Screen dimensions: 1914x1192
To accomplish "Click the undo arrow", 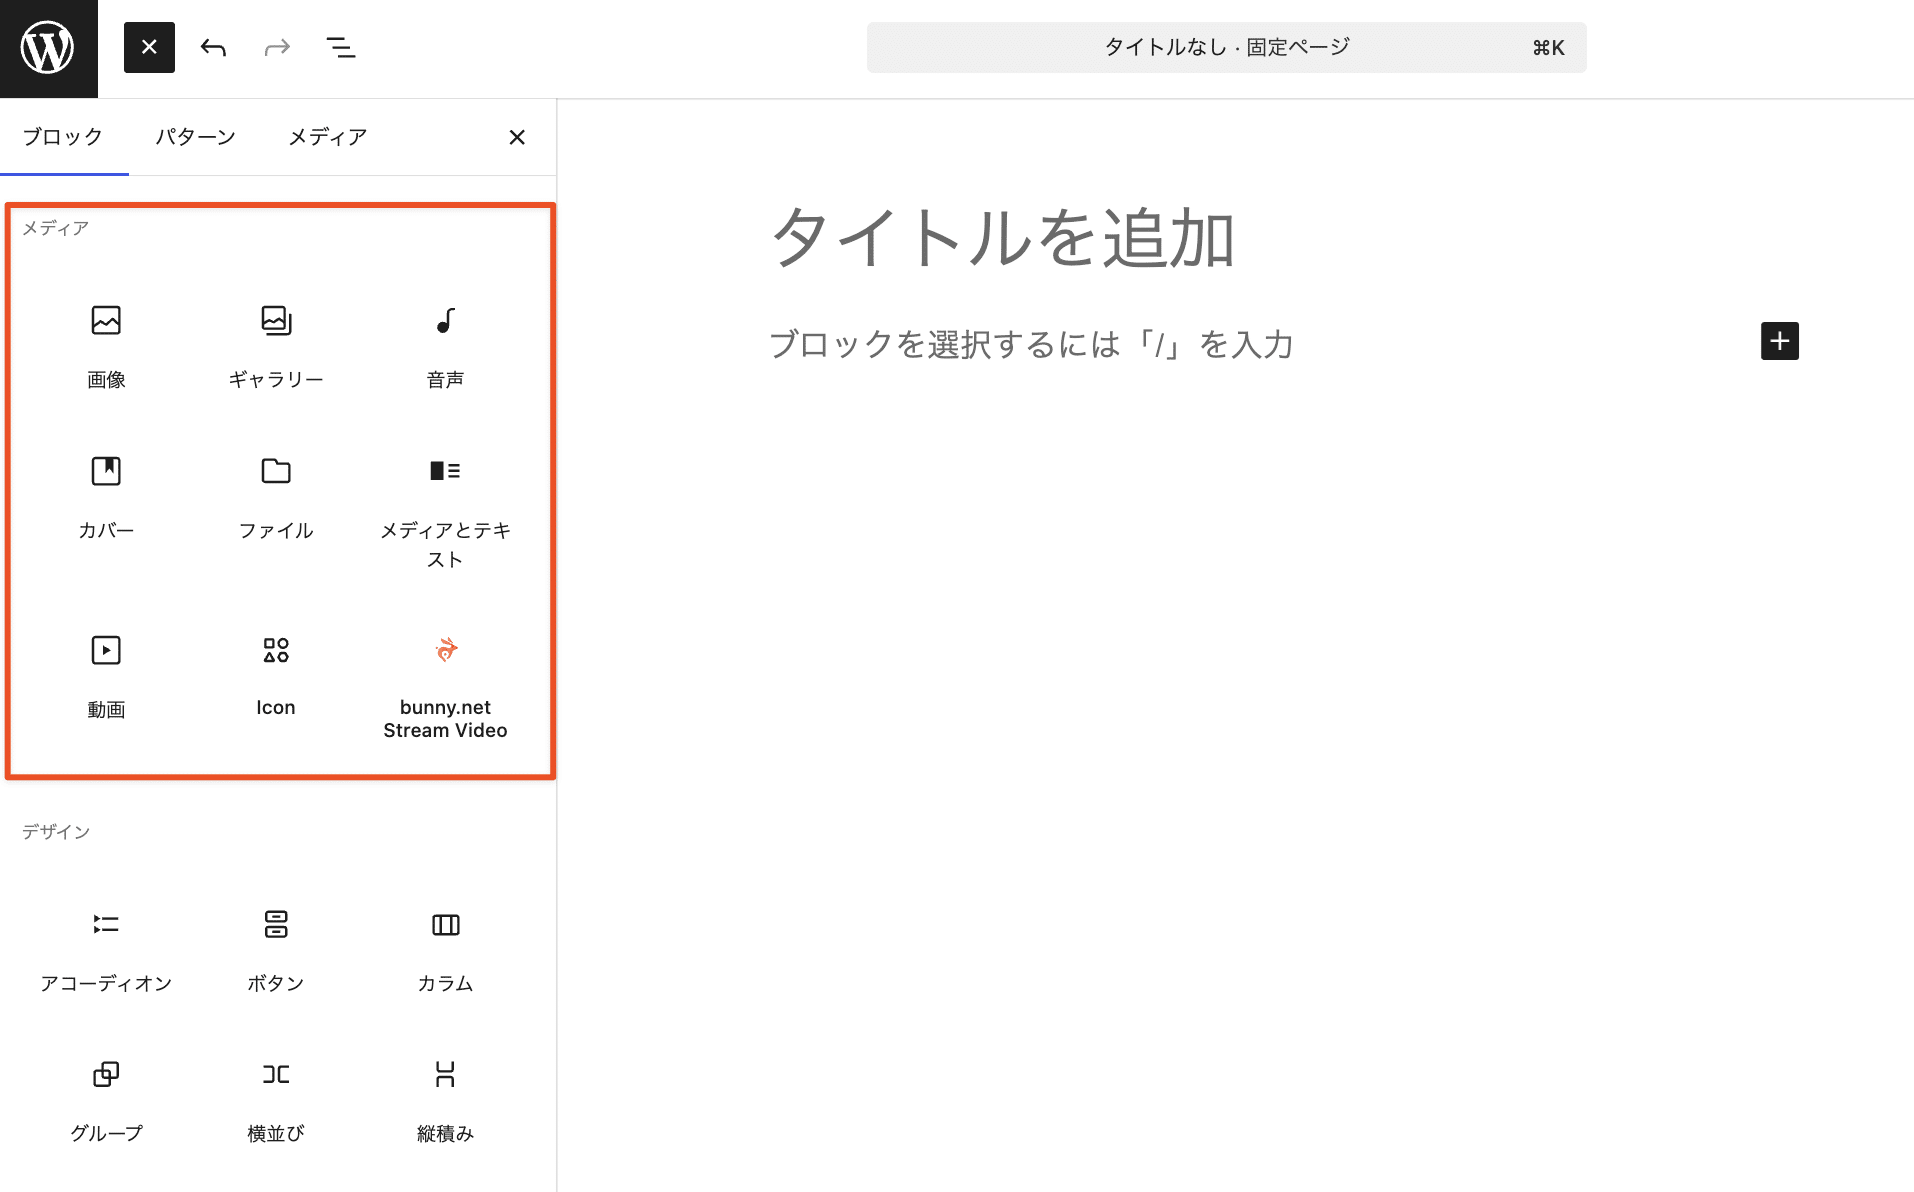I will pyautogui.click(x=213, y=47).
